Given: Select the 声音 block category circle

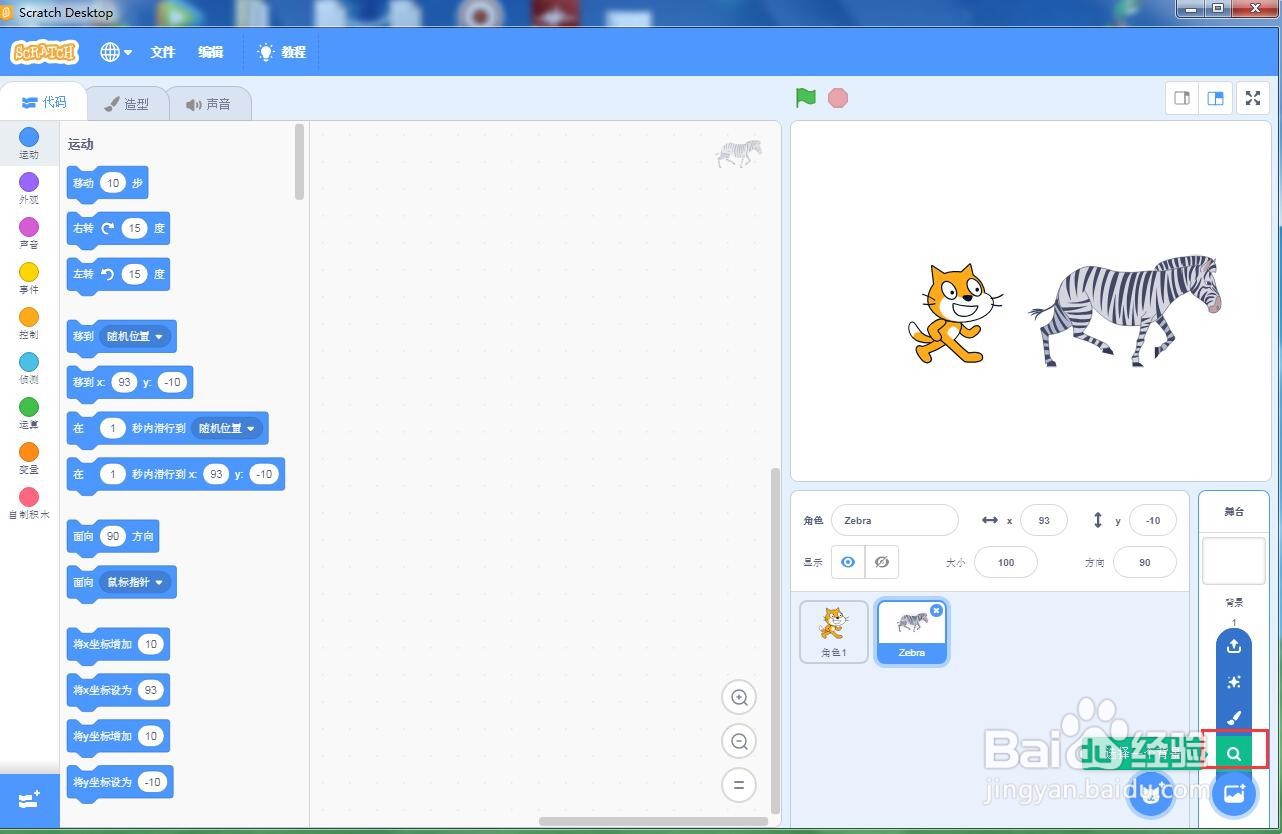Looking at the screenshot, I should tap(29, 227).
